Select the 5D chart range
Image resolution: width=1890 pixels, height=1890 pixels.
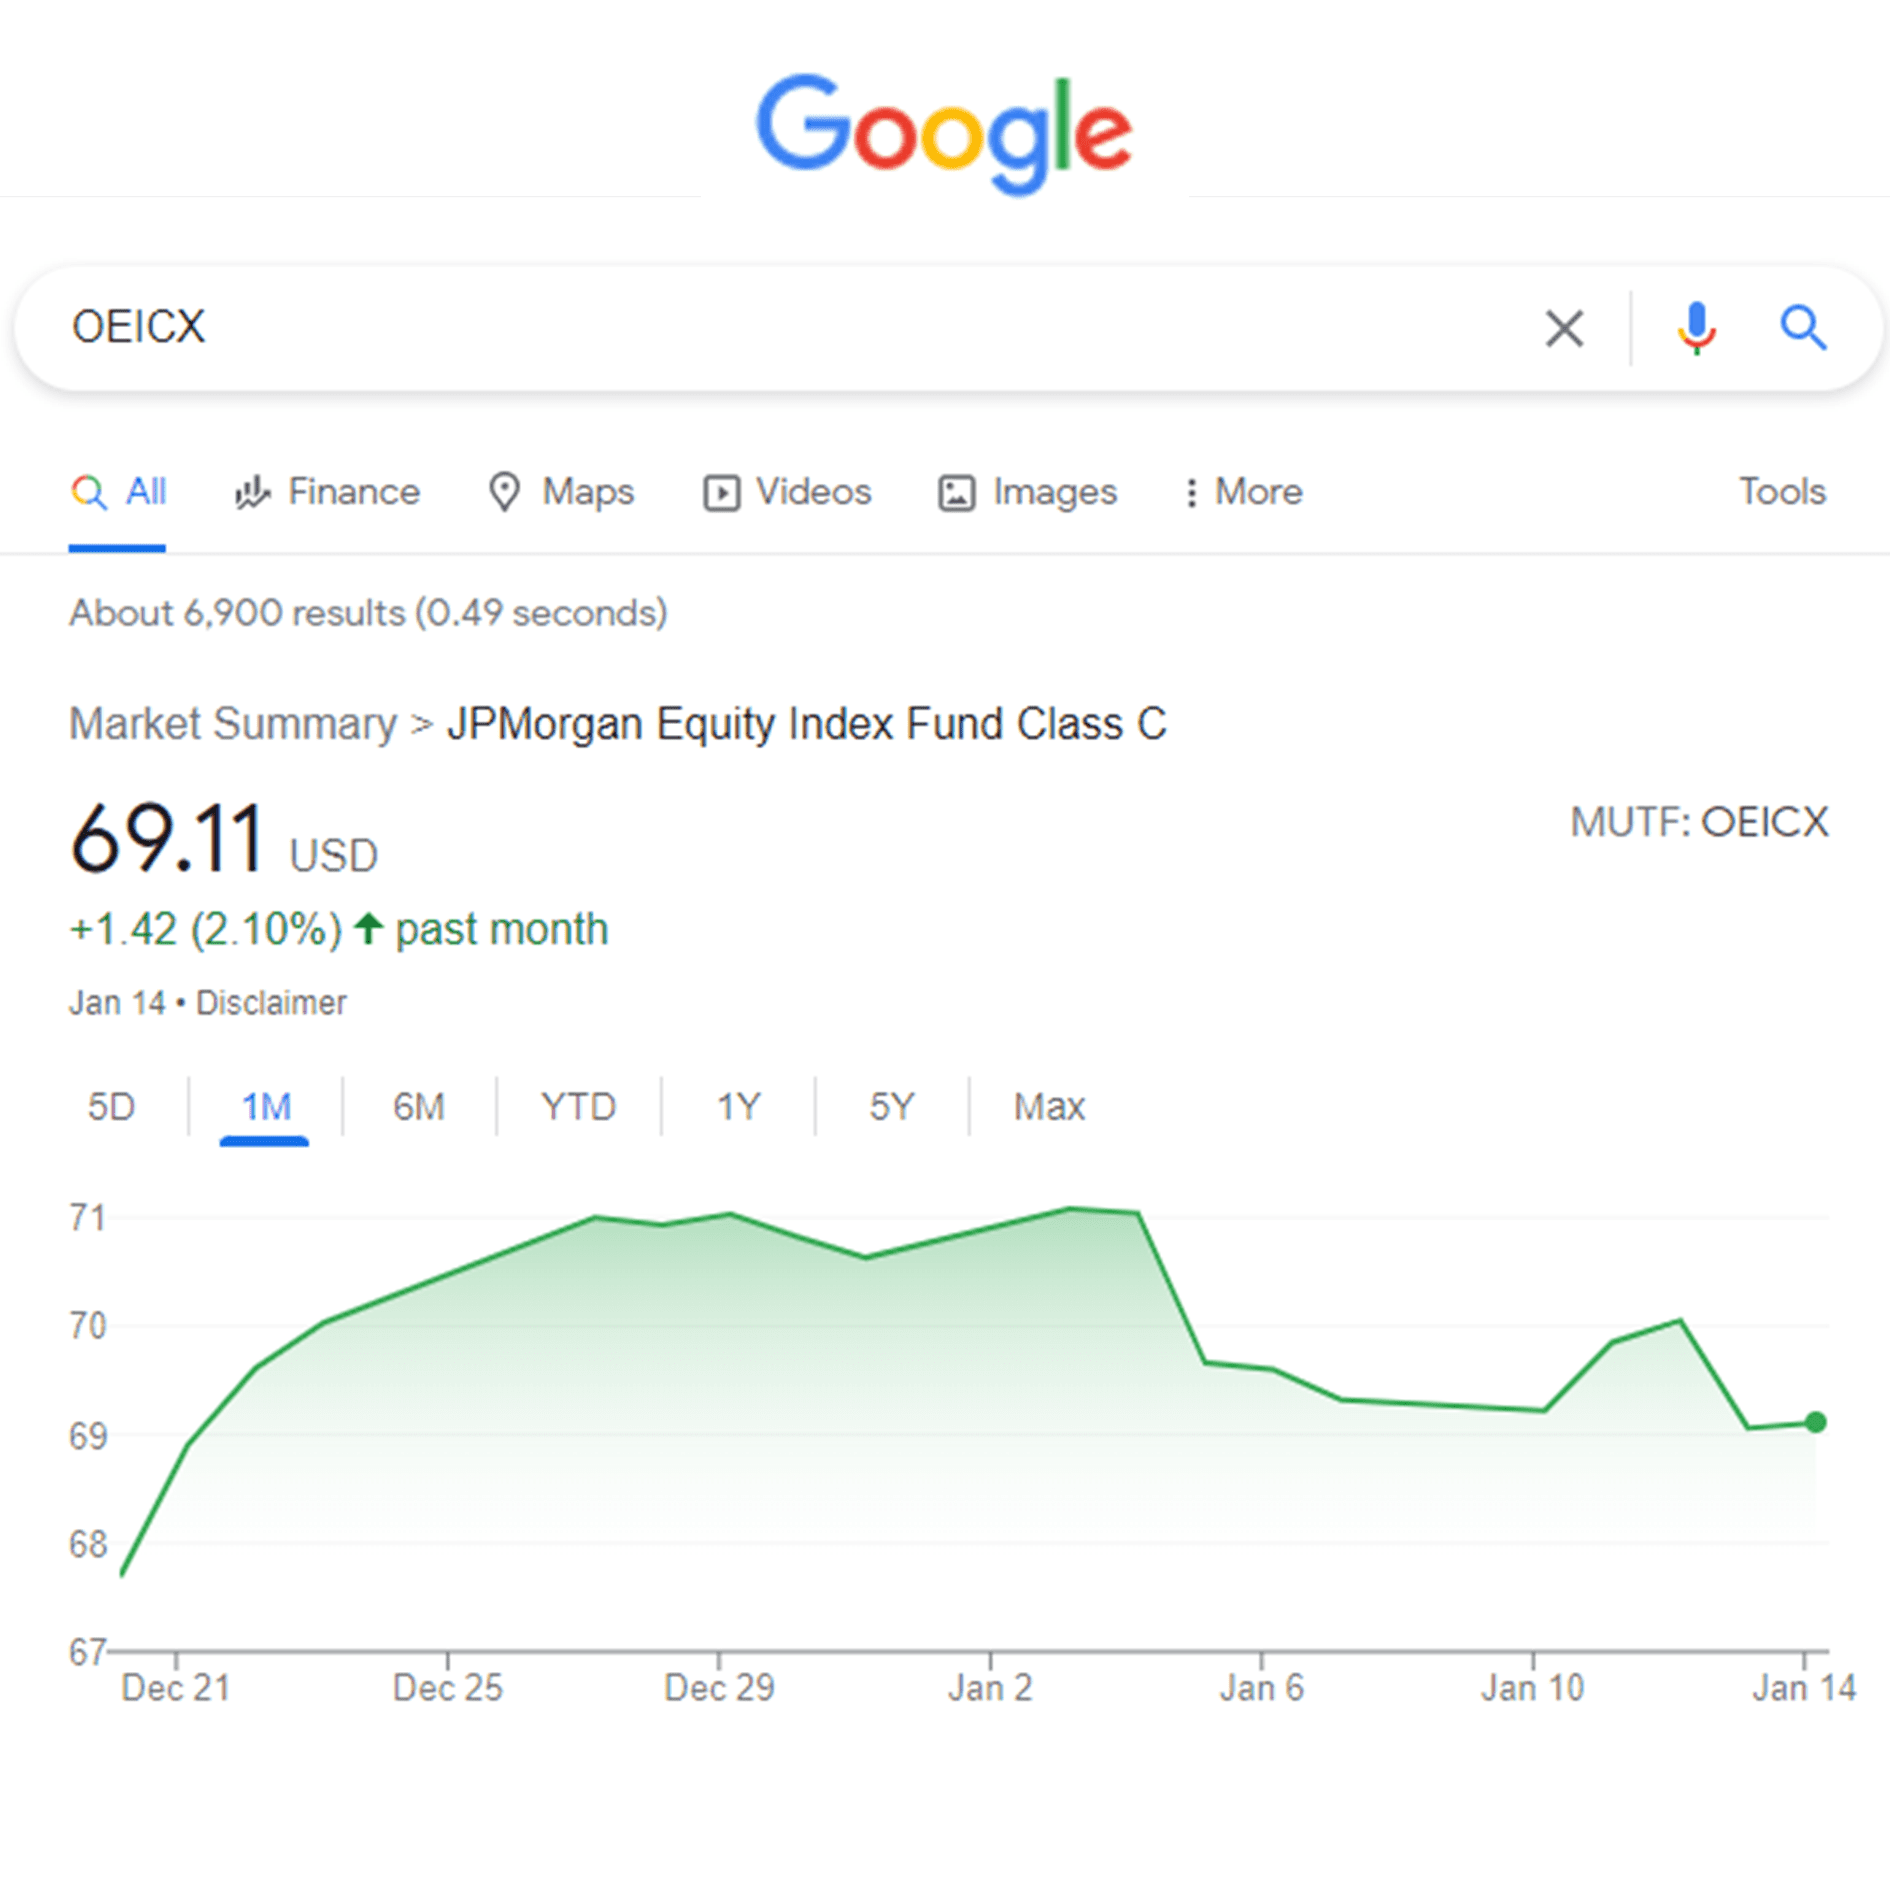coord(111,1107)
